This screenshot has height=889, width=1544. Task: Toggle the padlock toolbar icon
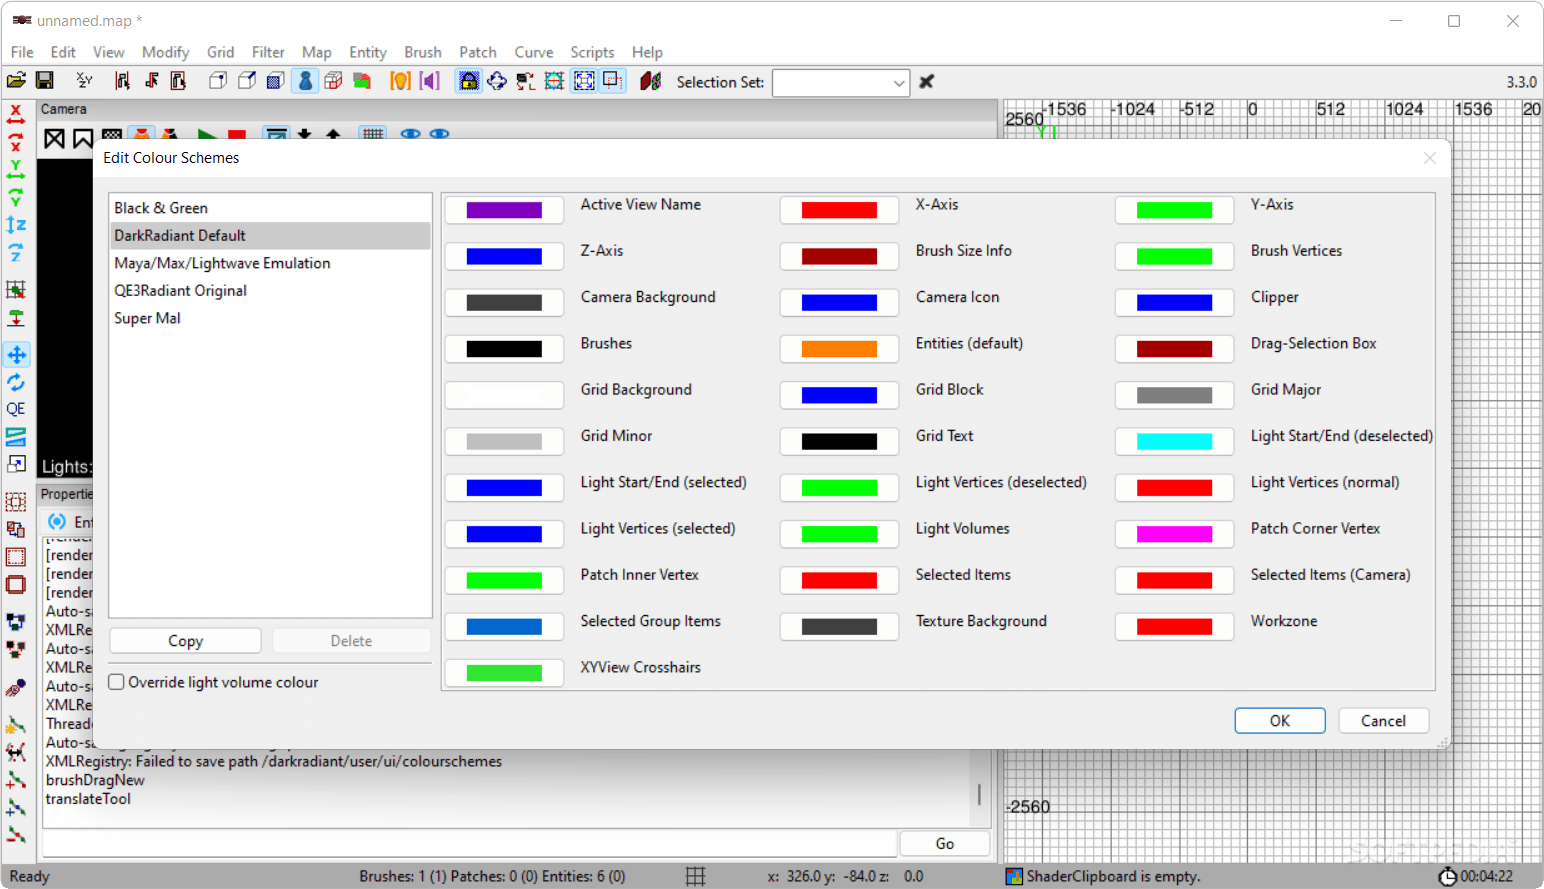(468, 81)
